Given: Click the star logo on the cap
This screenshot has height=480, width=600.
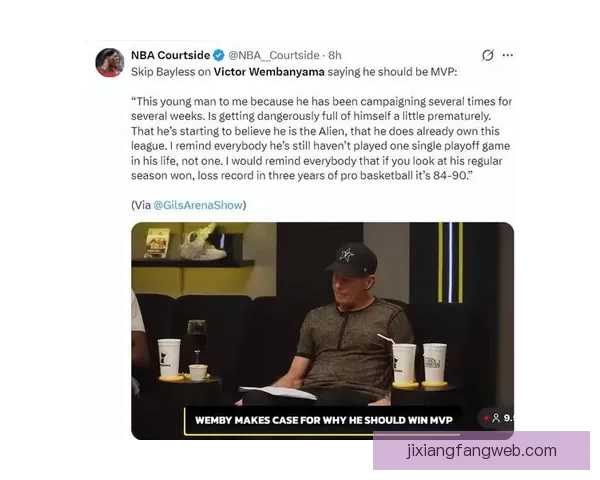Looking at the screenshot, I should [x=347, y=255].
